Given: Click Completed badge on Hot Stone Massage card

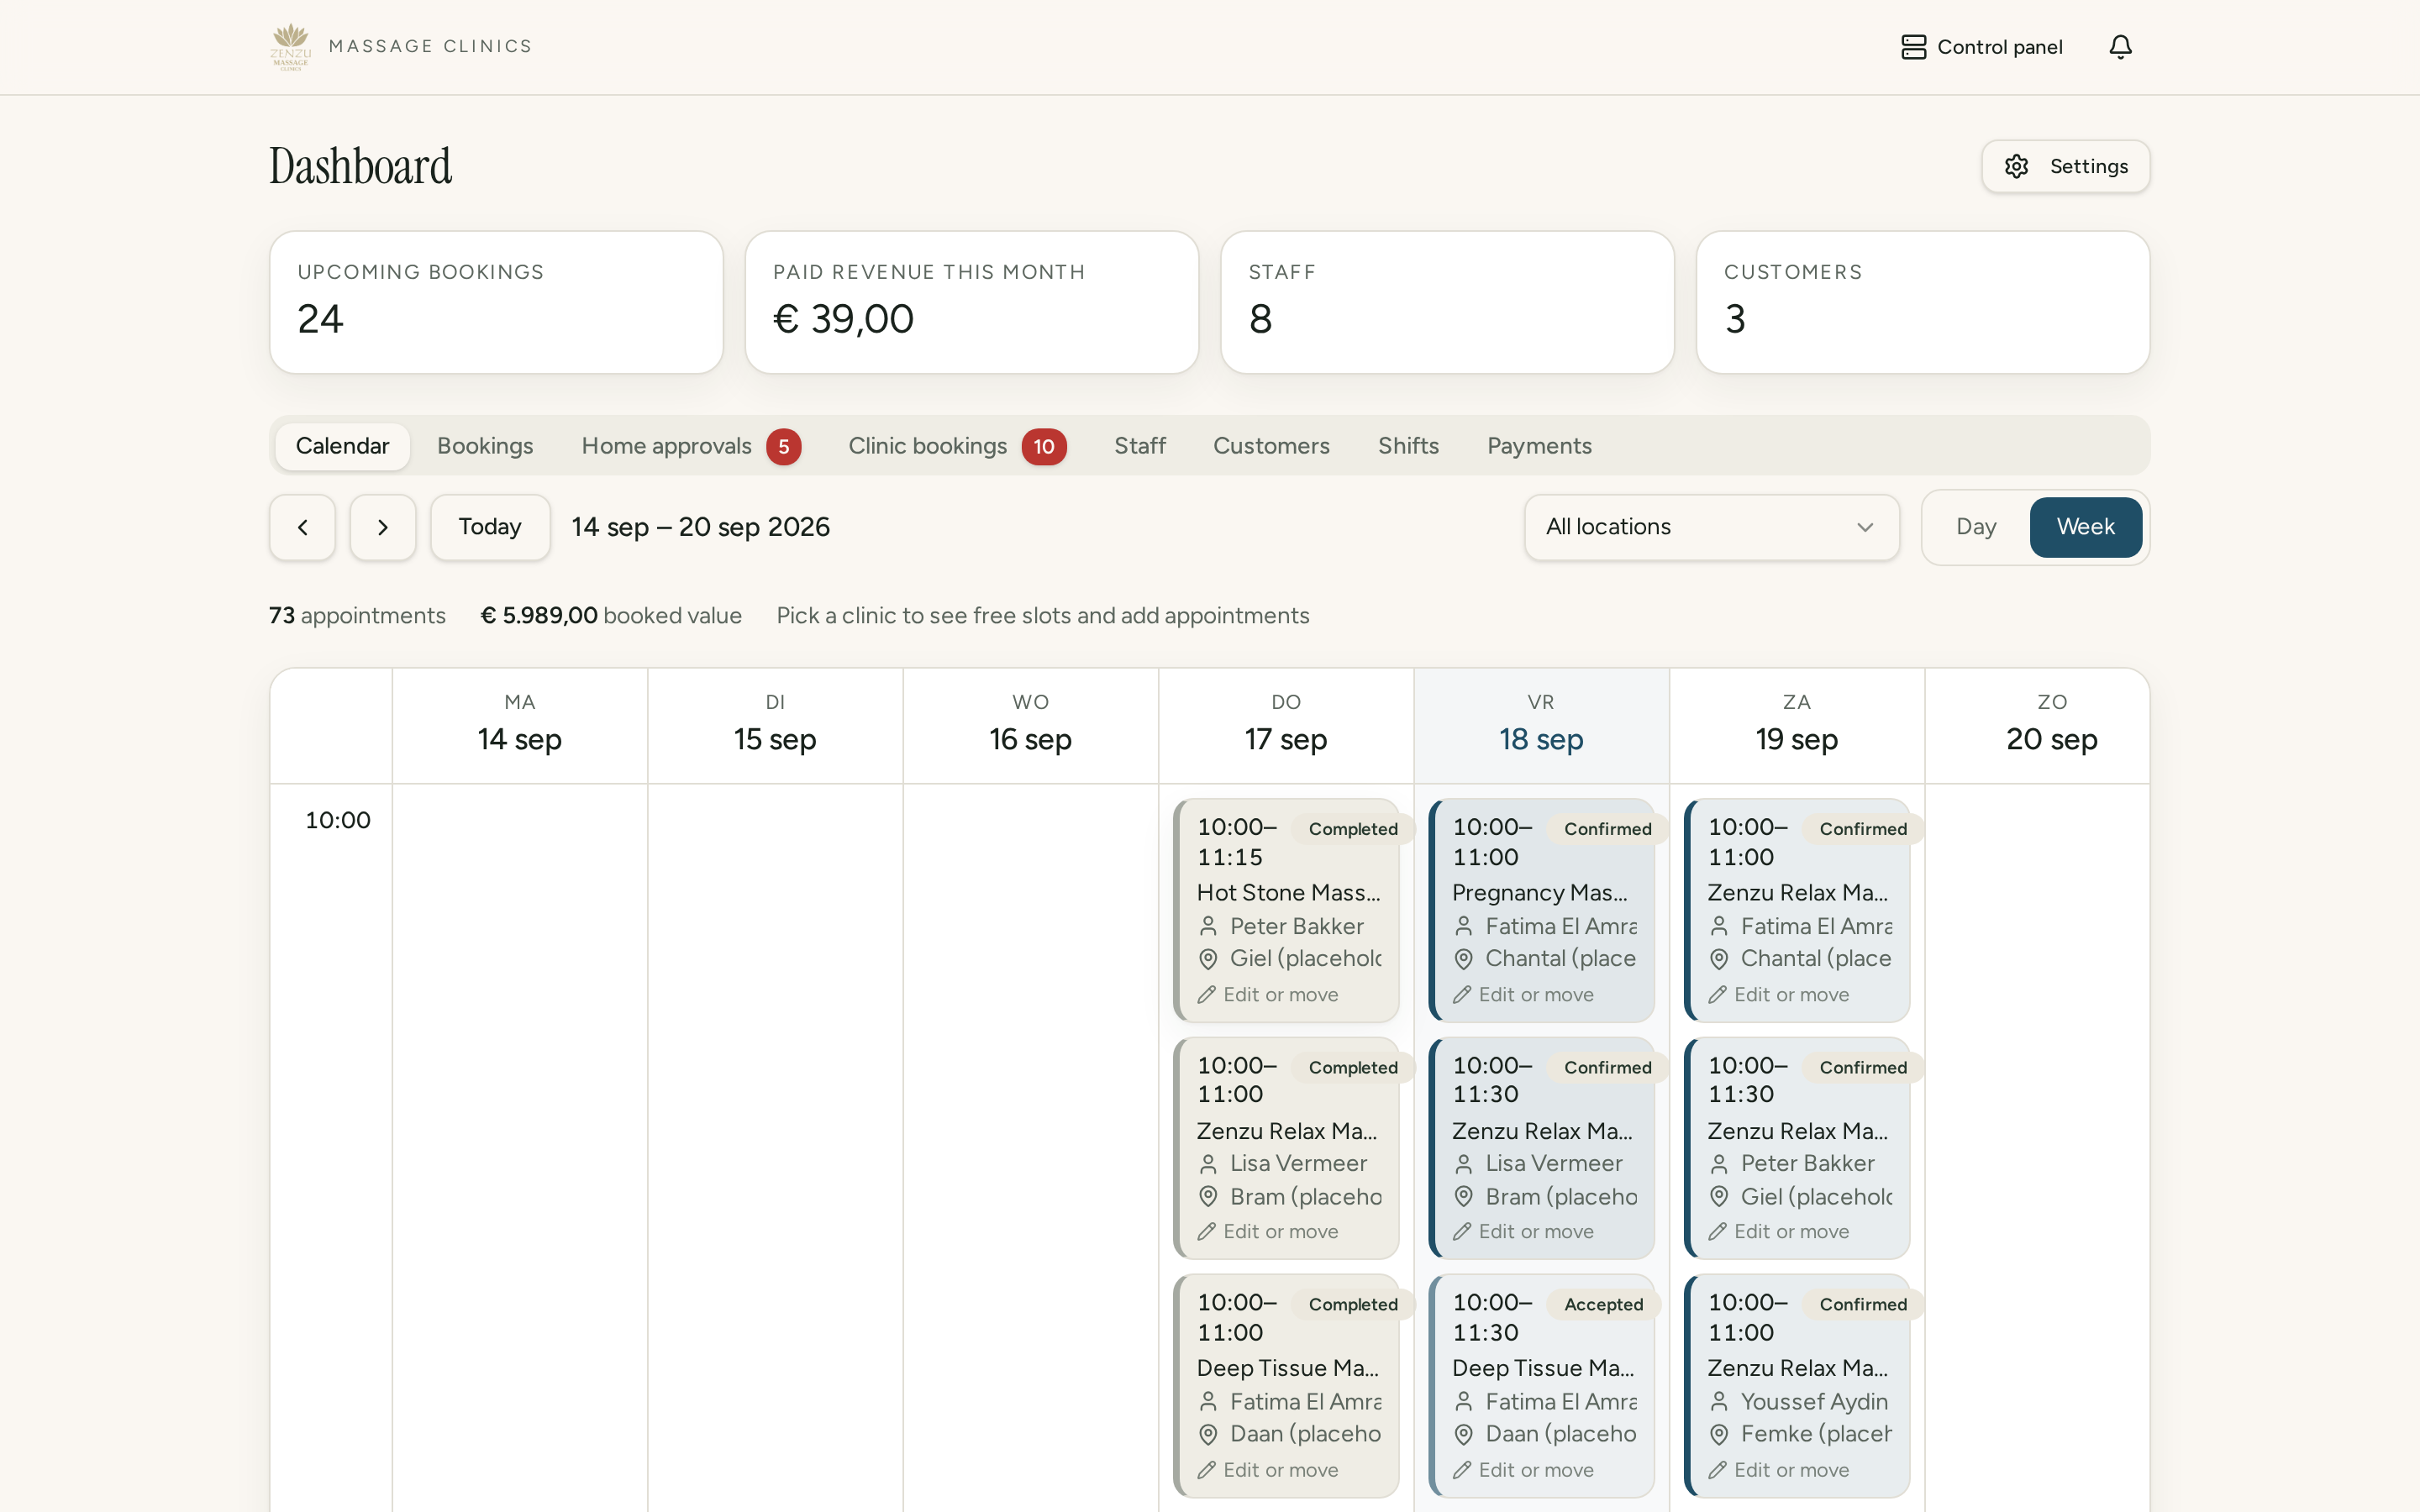Looking at the screenshot, I should [1353, 829].
